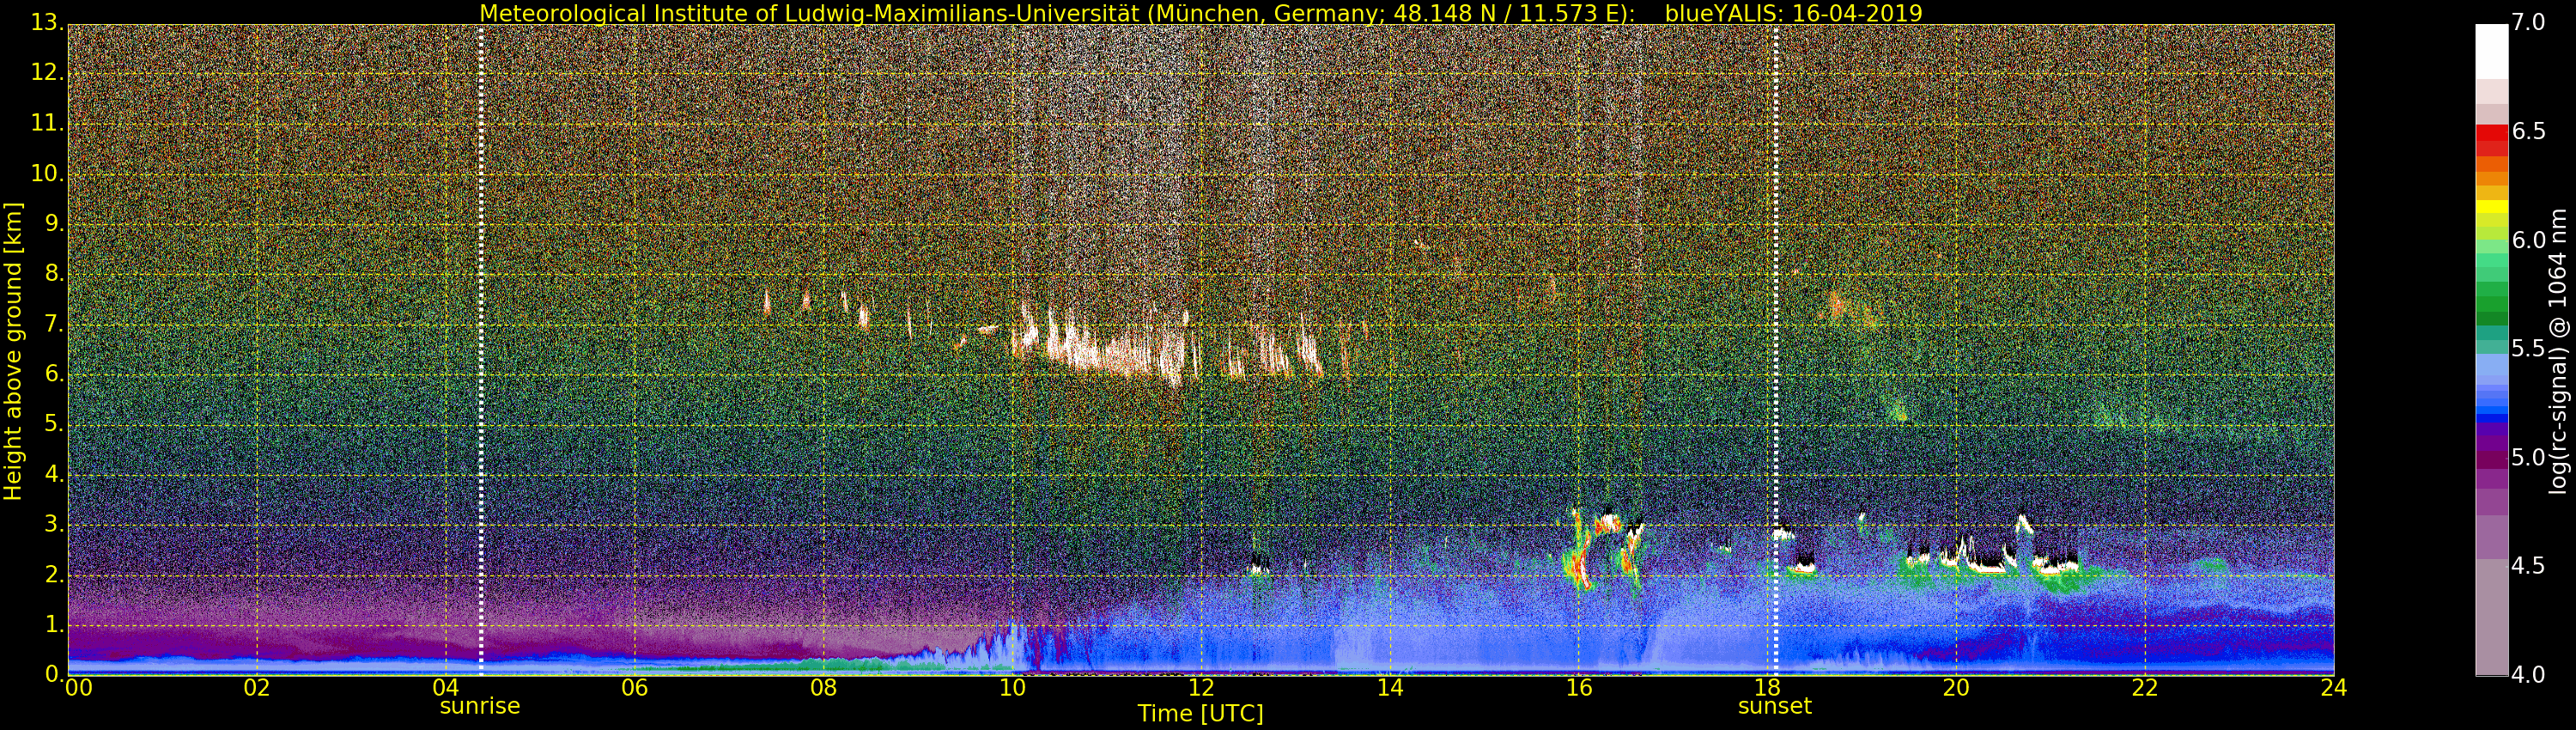Click colorbar tick value '4.0'
The image size is (2576, 730).
click(x=2530, y=675)
